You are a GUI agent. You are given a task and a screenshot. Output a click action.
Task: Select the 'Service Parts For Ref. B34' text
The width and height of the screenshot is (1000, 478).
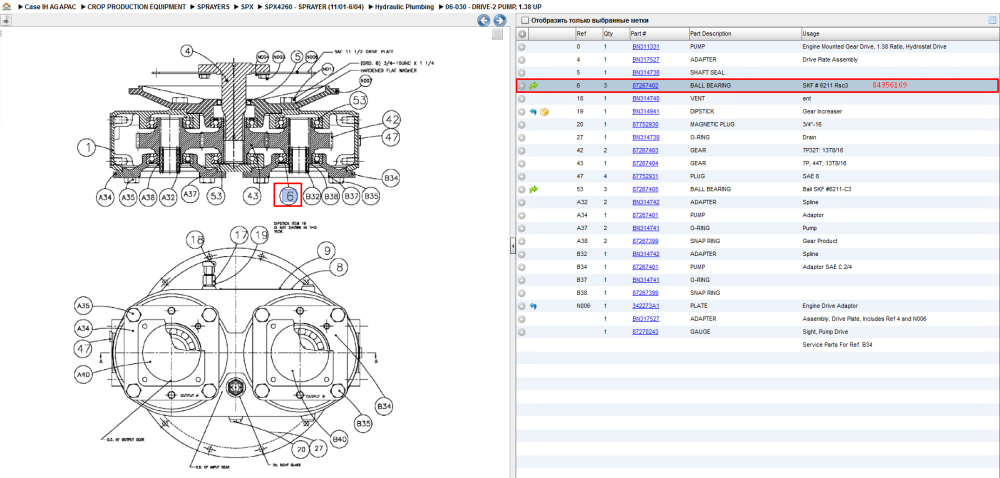point(837,345)
